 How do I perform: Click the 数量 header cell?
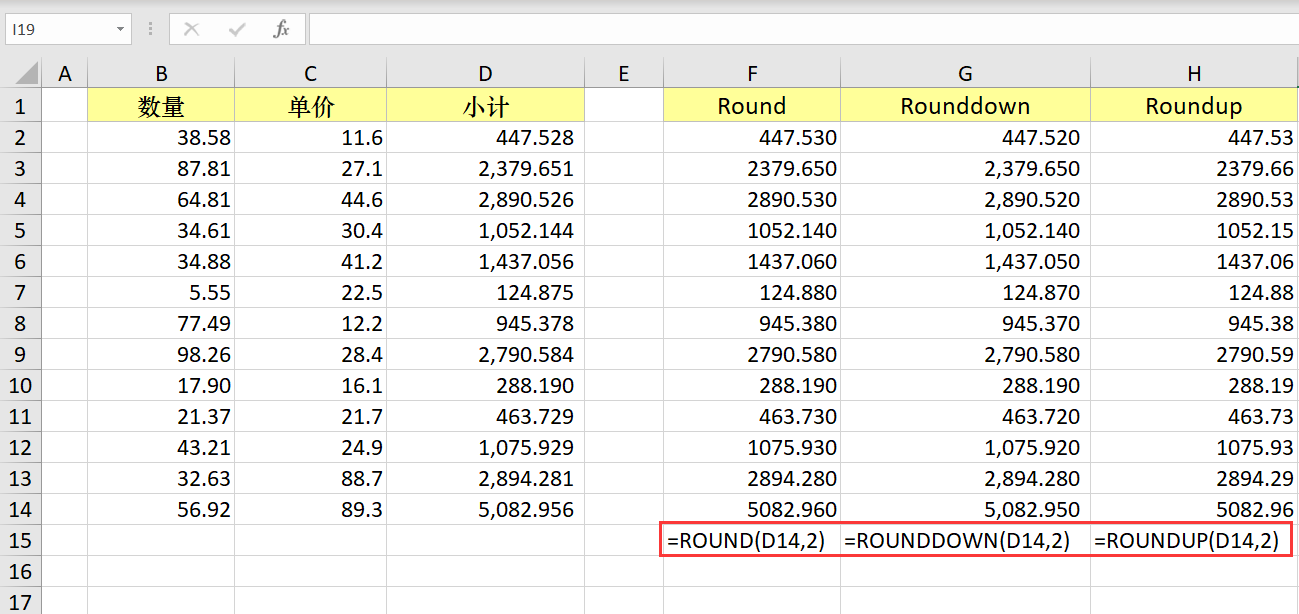tap(161, 106)
